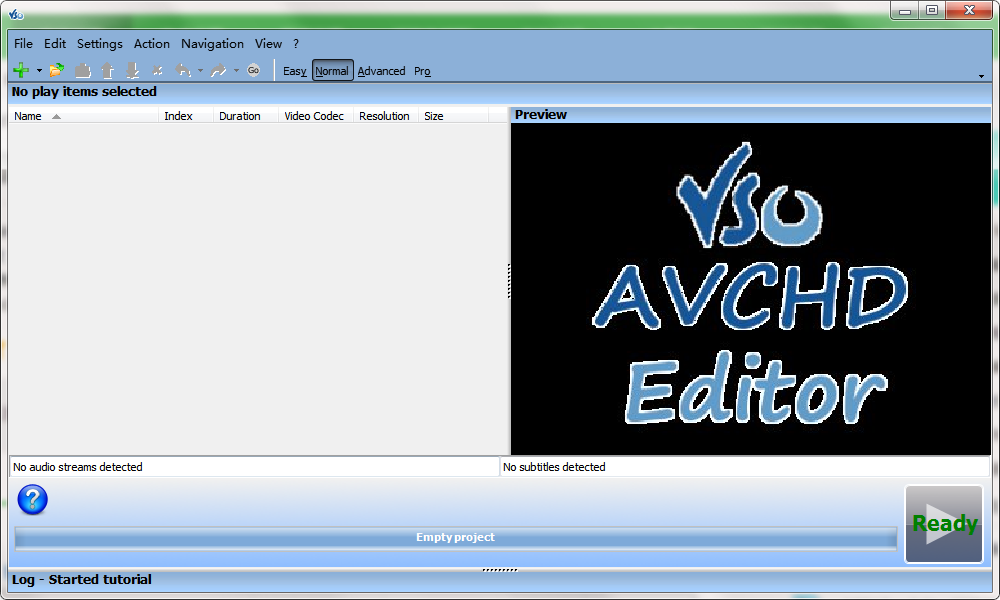Select the Normal mode button
The height and width of the screenshot is (600, 1000).
pyautogui.click(x=332, y=71)
